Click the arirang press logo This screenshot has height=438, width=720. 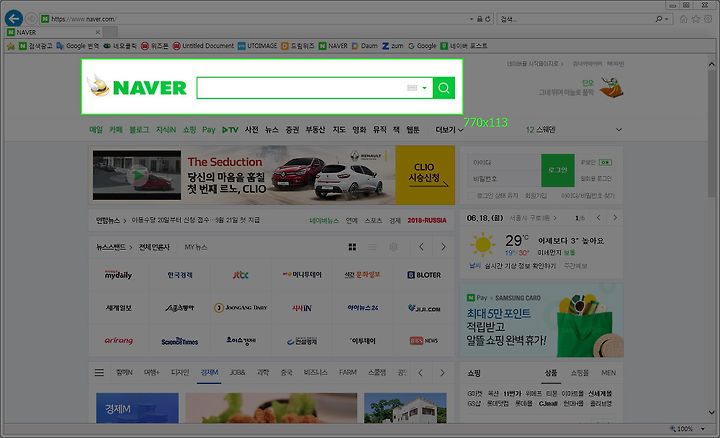click(x=118, y=340)
